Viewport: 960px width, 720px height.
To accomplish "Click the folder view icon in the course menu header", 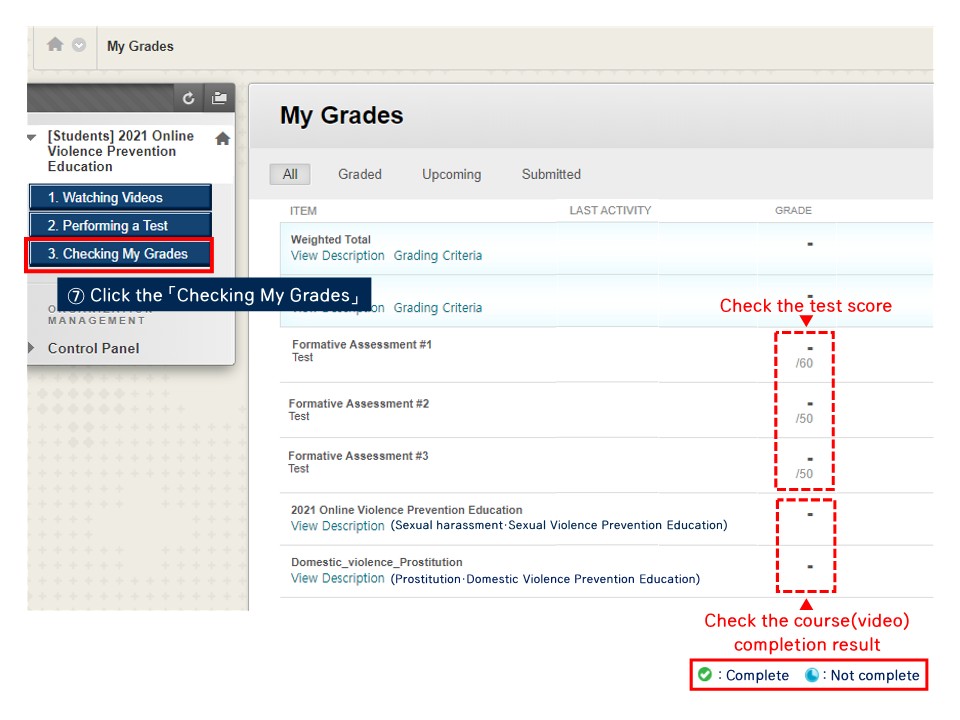I will point(219,98).
